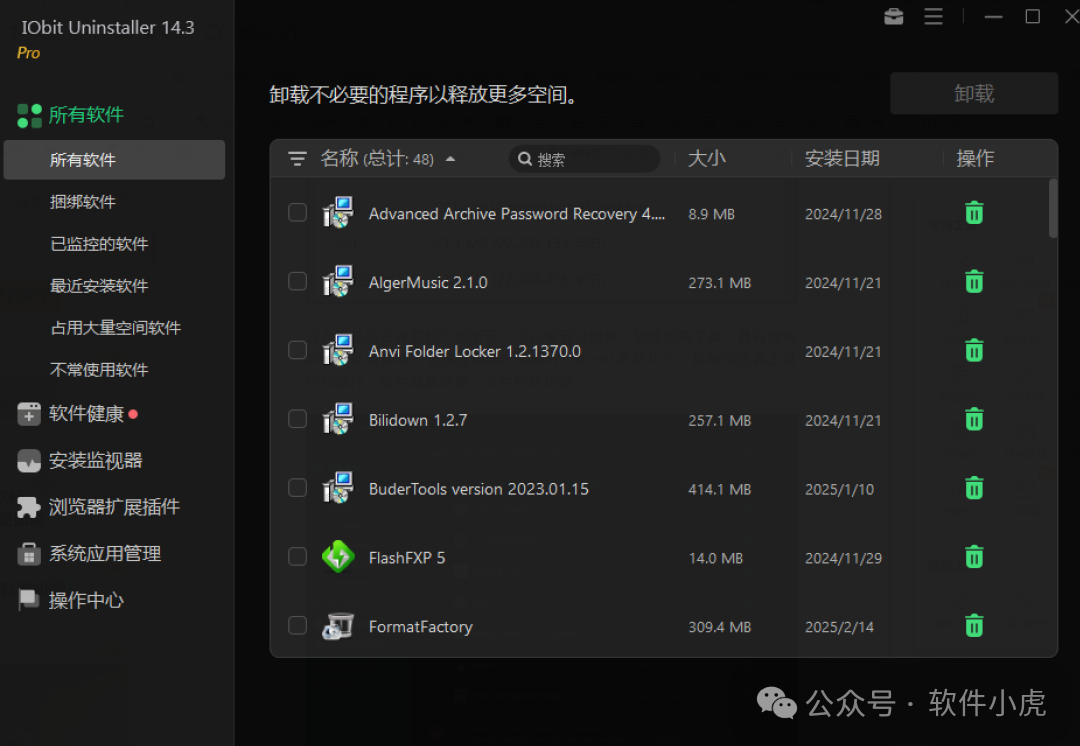Click the BuderTools app icon
1080x746 pixels.
338,488
